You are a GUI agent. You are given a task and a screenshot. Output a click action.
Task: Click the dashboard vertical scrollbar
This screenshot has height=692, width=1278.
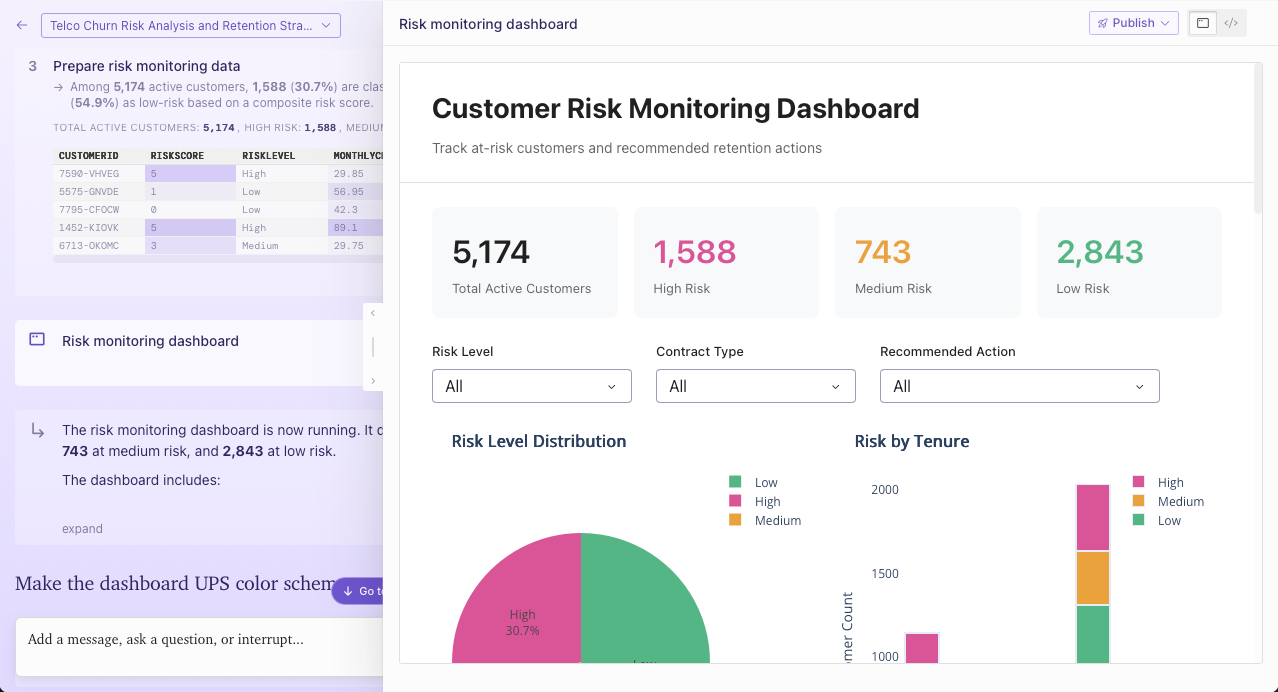point(1258,139)
